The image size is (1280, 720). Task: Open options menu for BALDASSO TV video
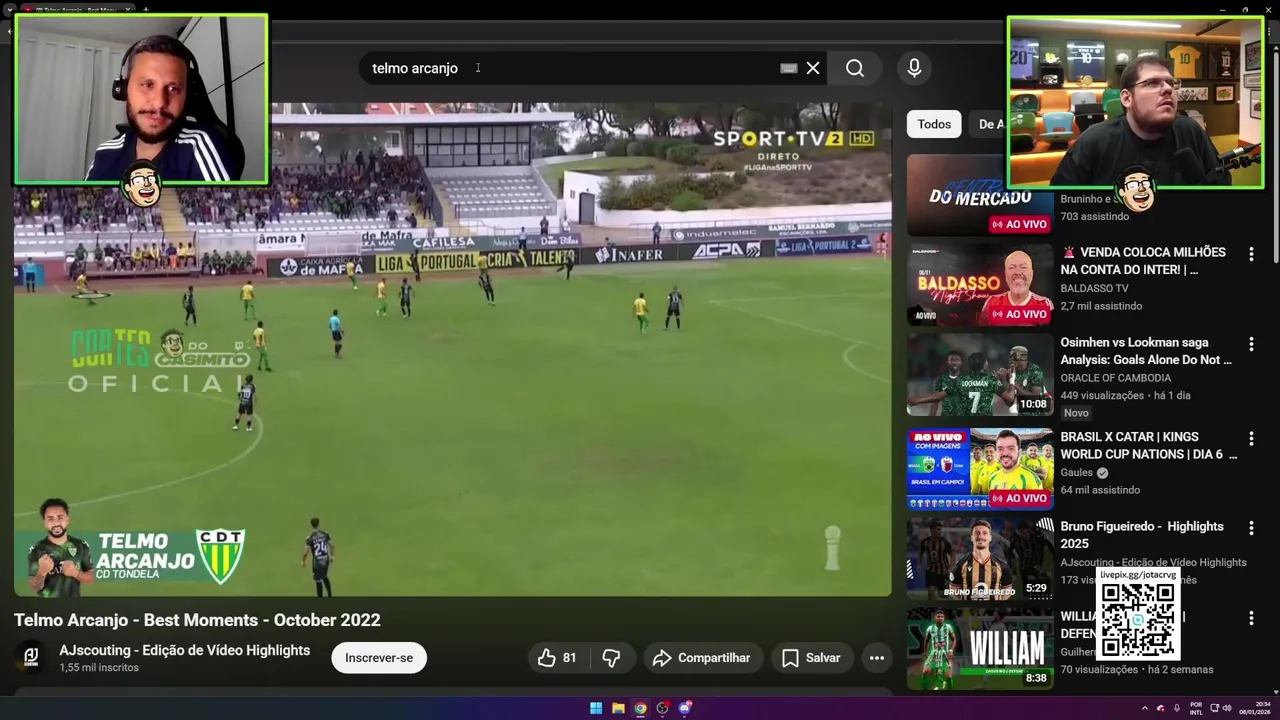(1250, 254)
